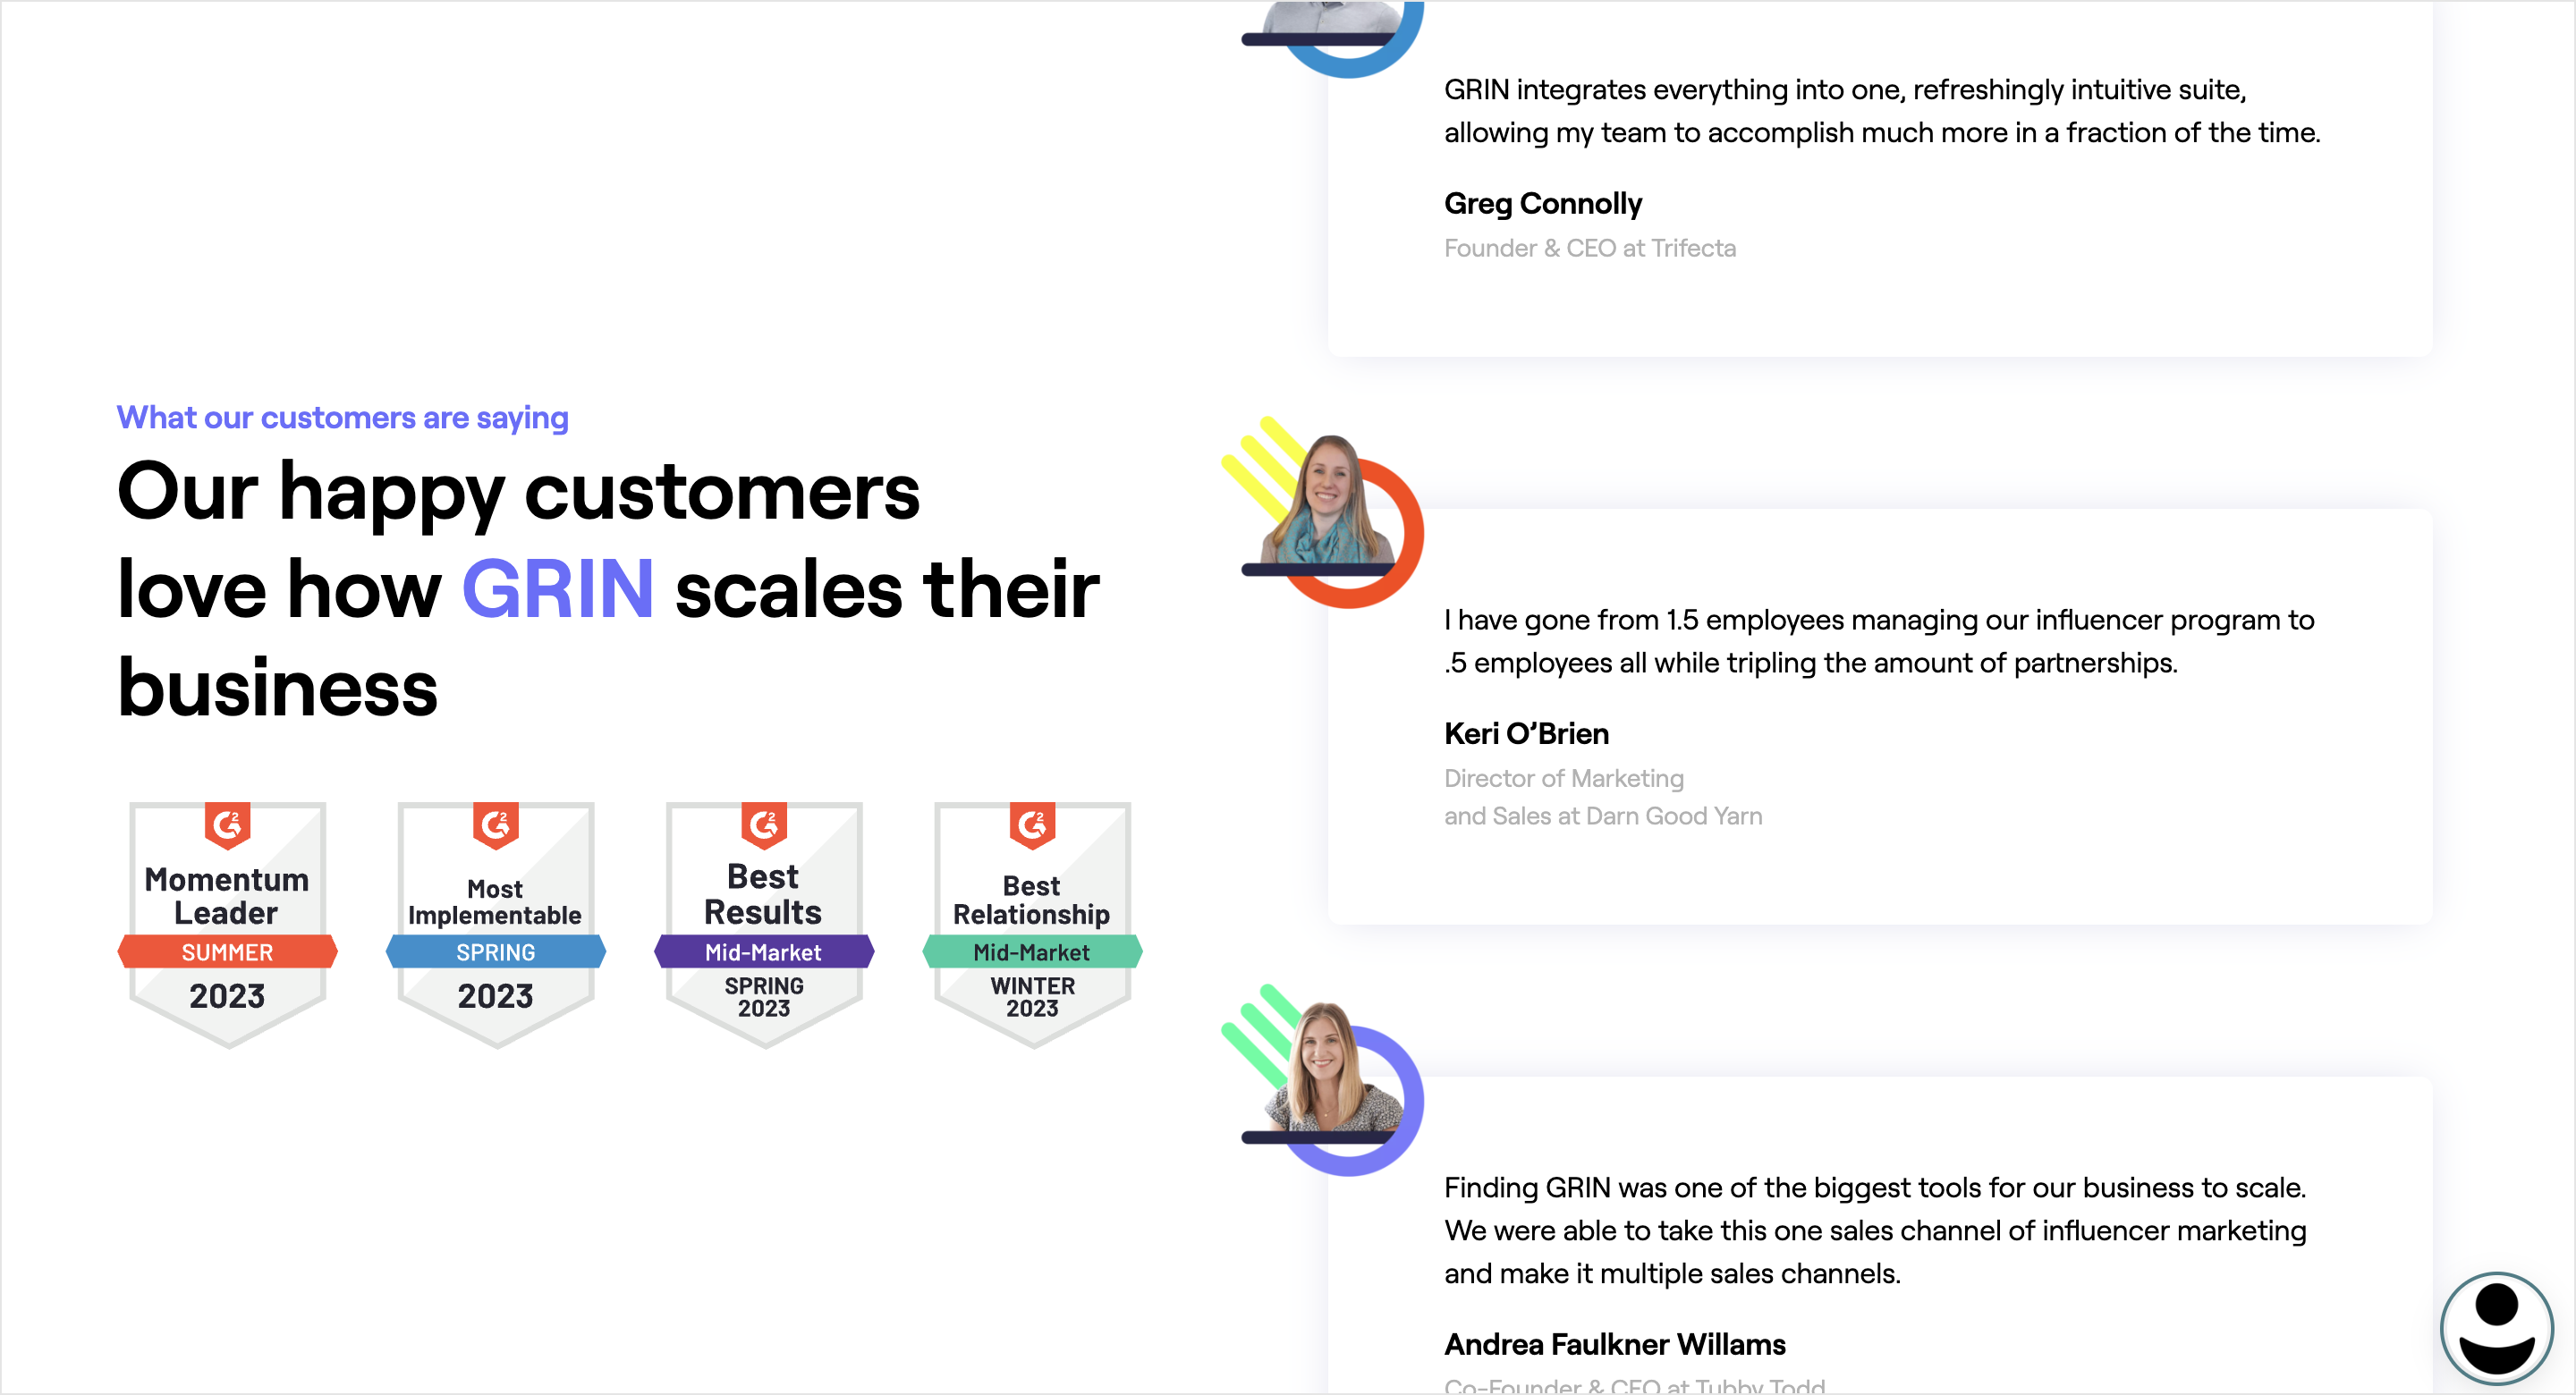The height and width of the screenshot is (1395, 2576).
Task: Select the name Andrea Faulkner Willams
Action: pos(1615,1345)
